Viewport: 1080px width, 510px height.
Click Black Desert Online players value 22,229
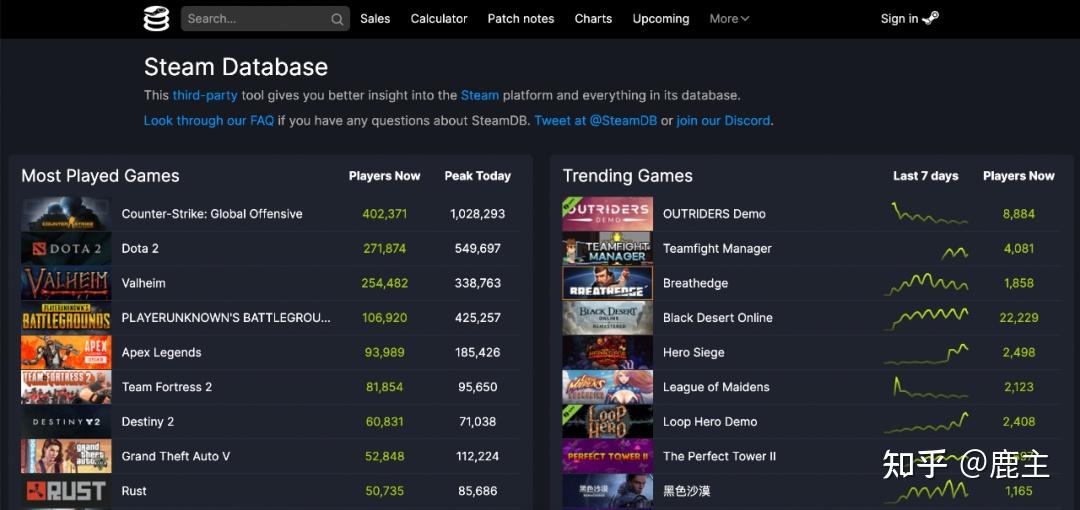click(1019, 317)
